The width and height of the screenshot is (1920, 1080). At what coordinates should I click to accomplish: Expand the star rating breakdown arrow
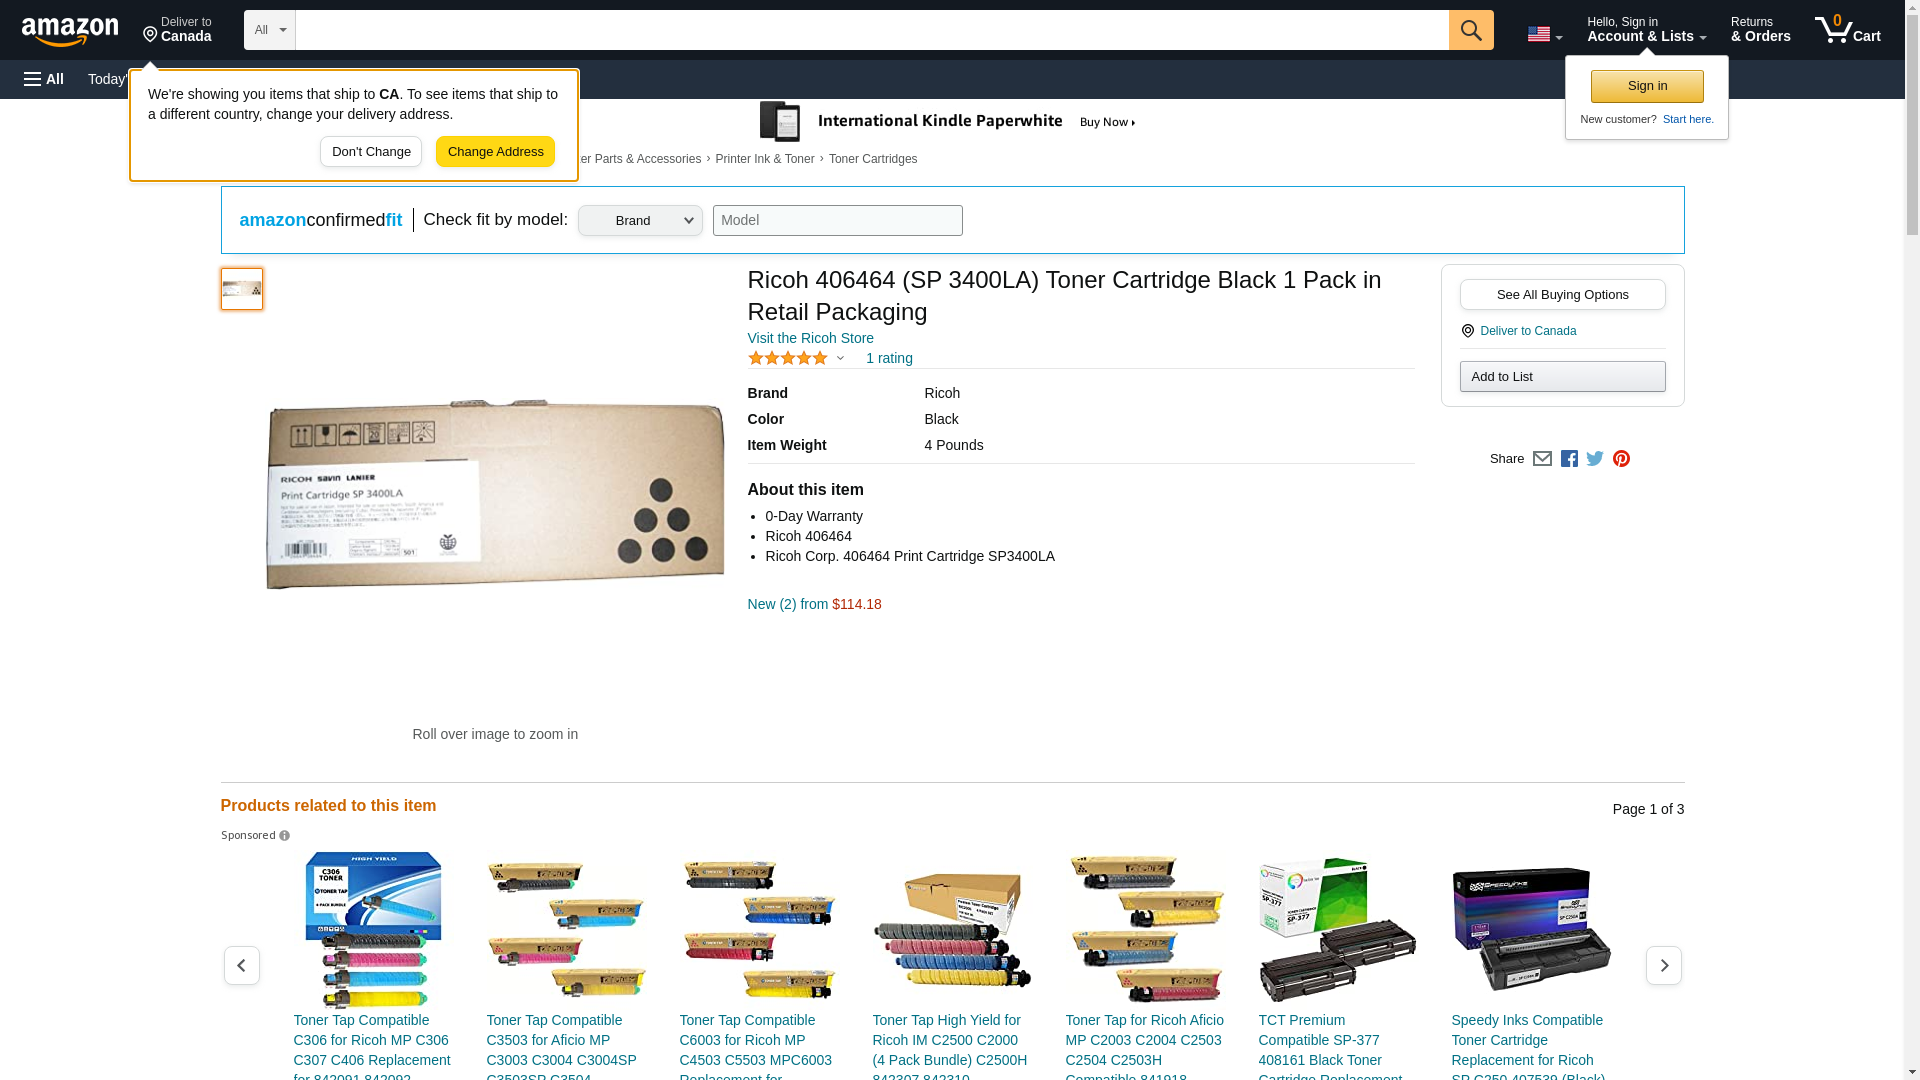click(840, 358)
